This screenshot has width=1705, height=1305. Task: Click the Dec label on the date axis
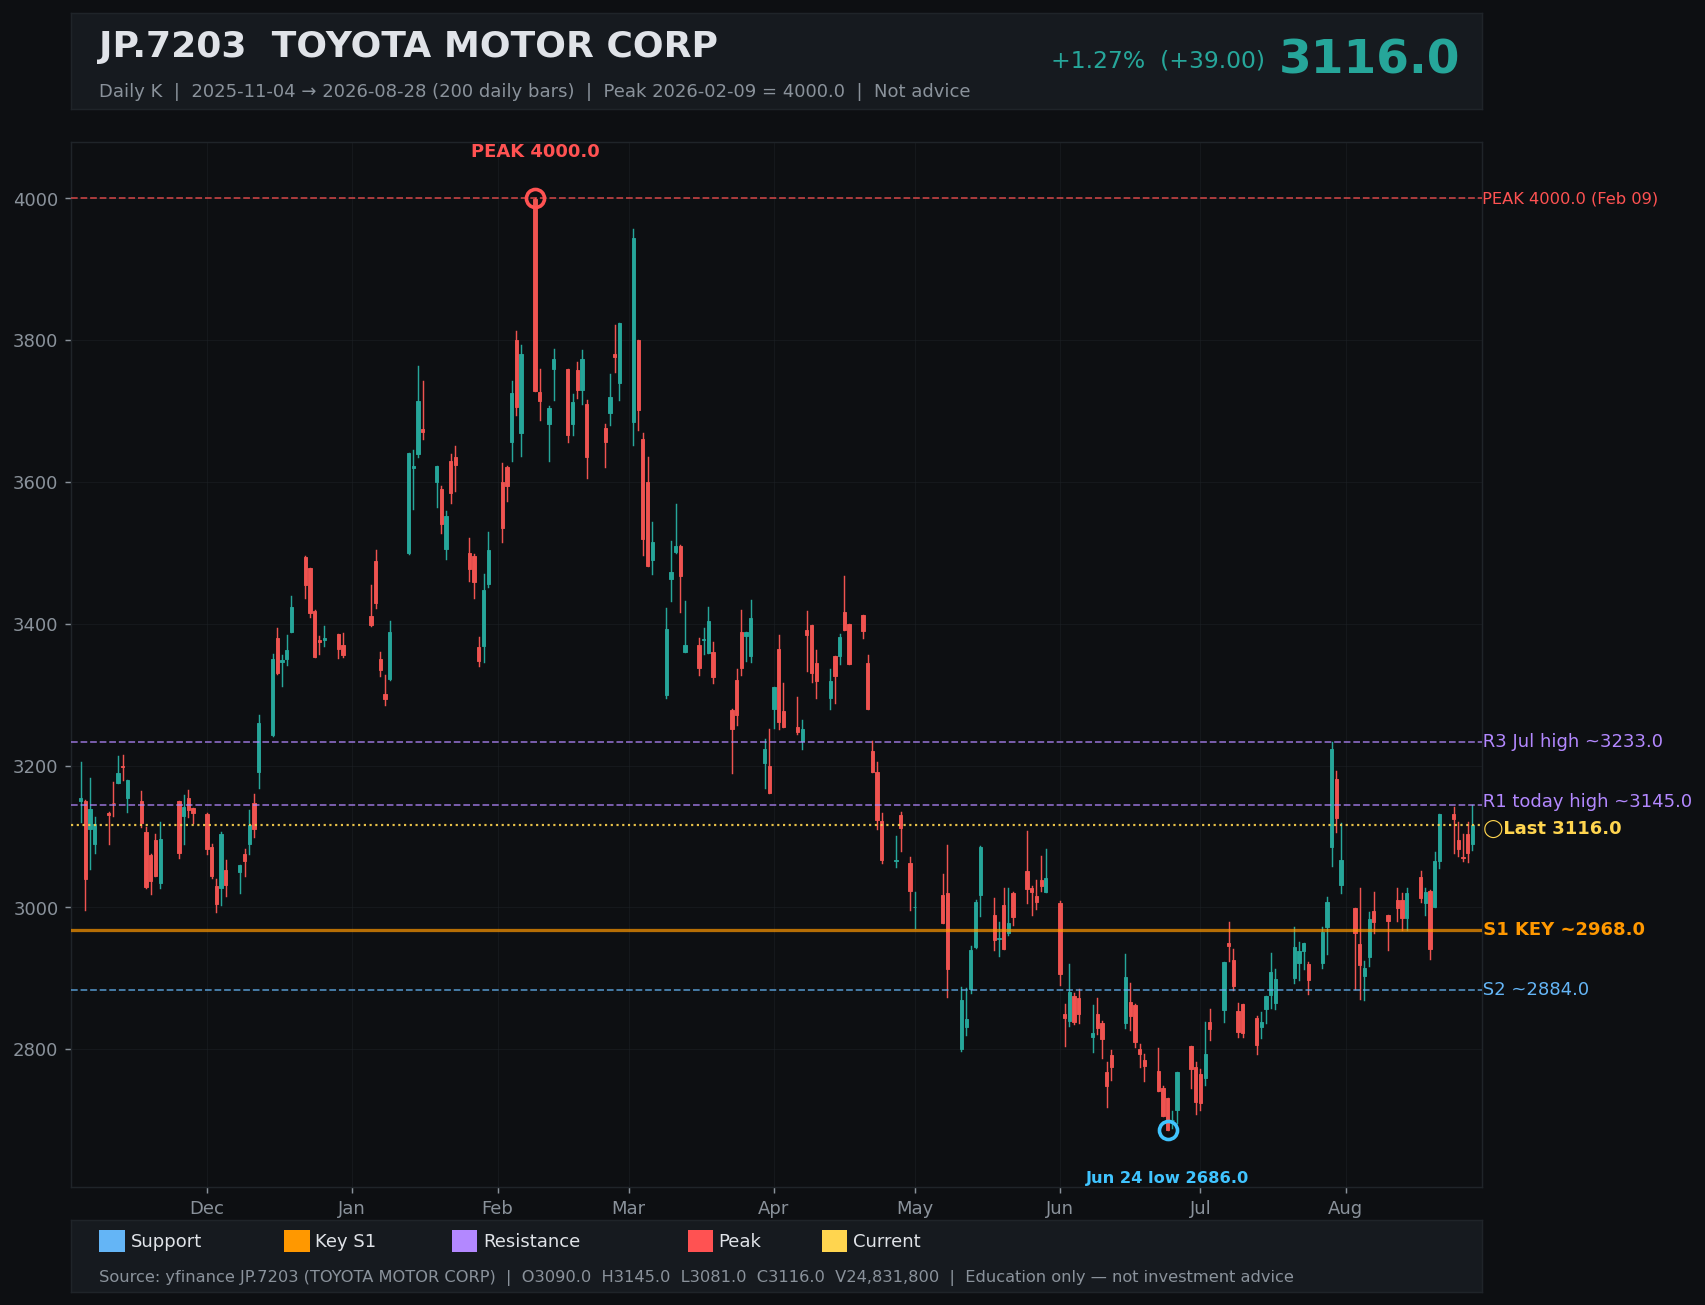tap(207, 1208)
